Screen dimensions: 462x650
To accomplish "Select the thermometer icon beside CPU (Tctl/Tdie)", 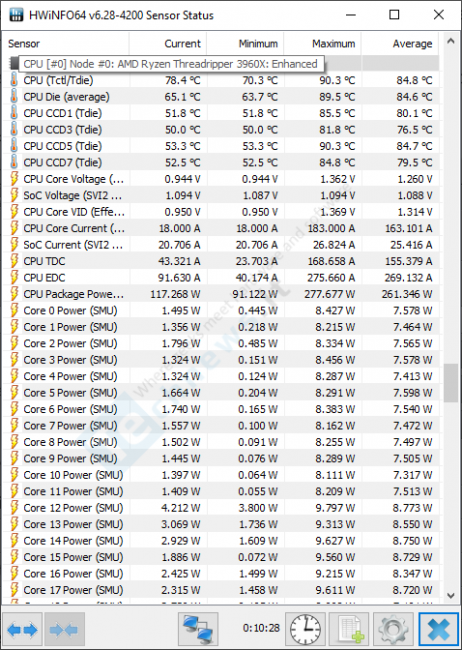I will [x=14, y=80].
